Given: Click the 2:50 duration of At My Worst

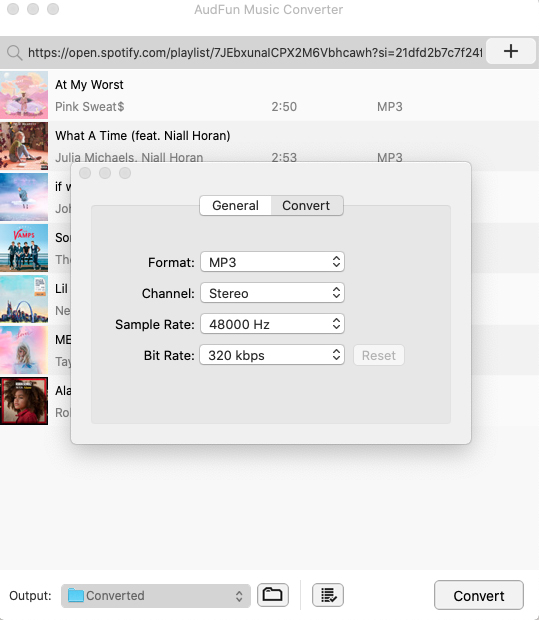Looking at the screenshot, I should coord(284,107).
